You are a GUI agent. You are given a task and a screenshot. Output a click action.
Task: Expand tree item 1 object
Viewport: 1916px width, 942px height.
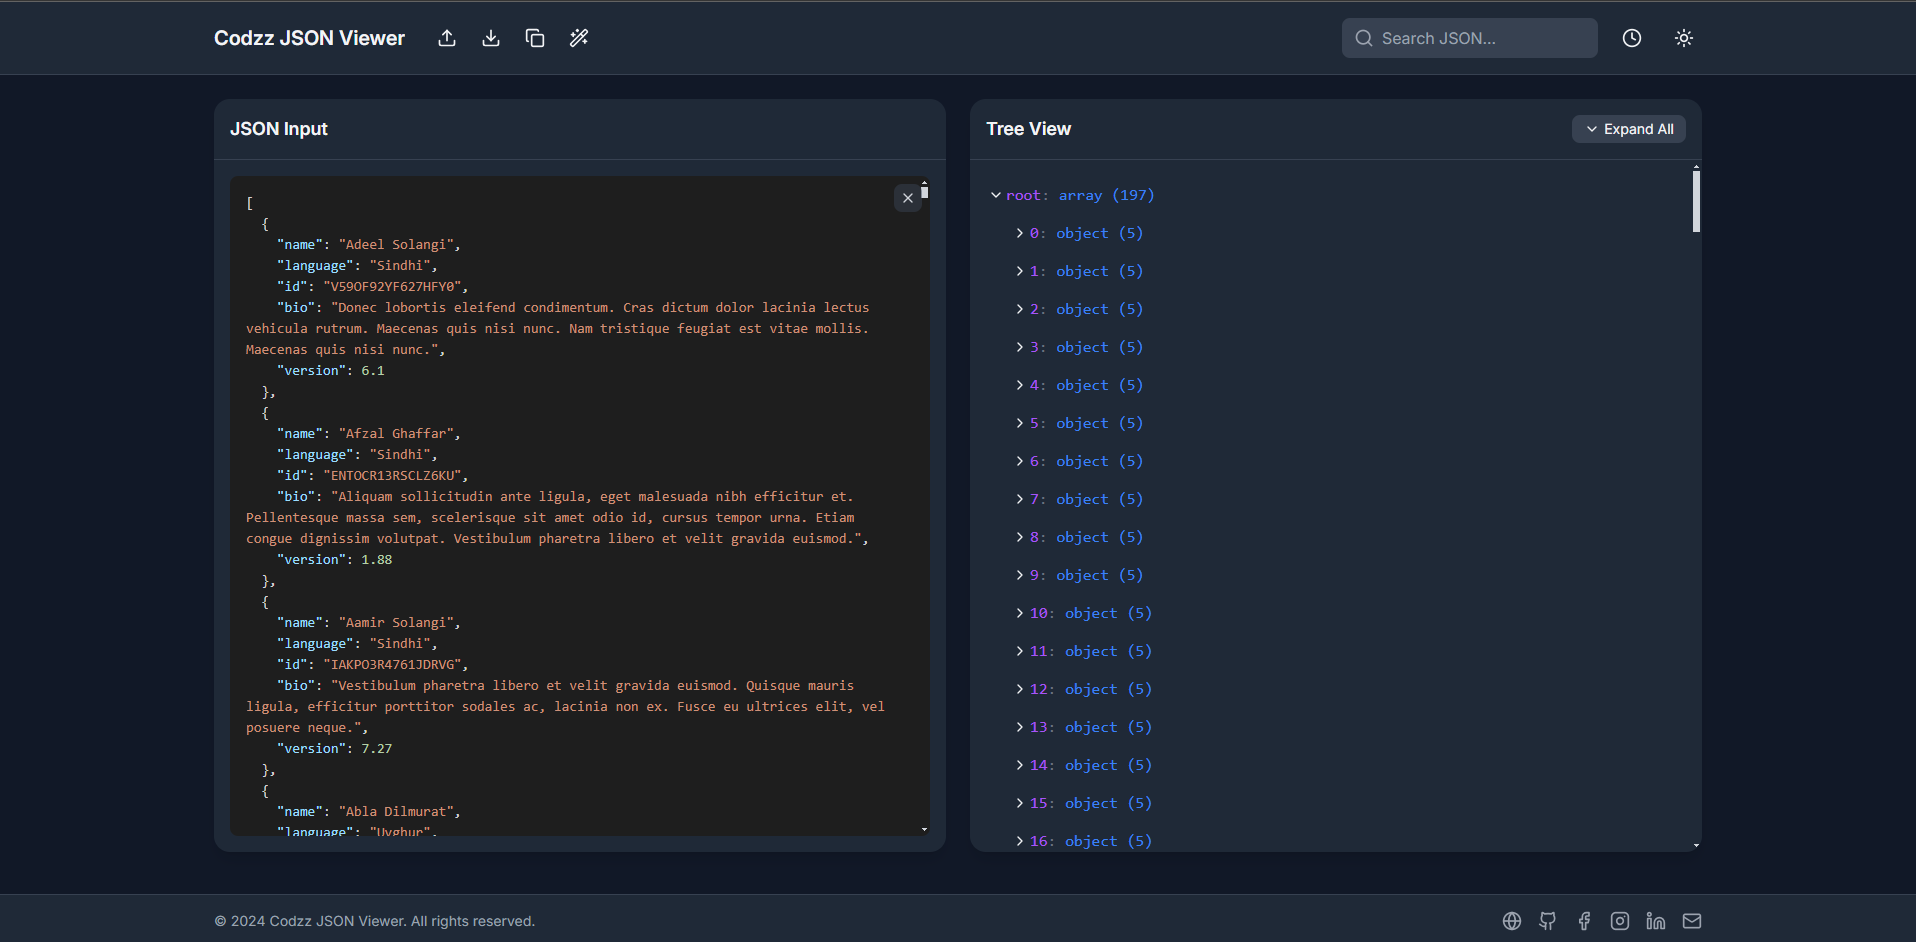(x=1020, y=271)
